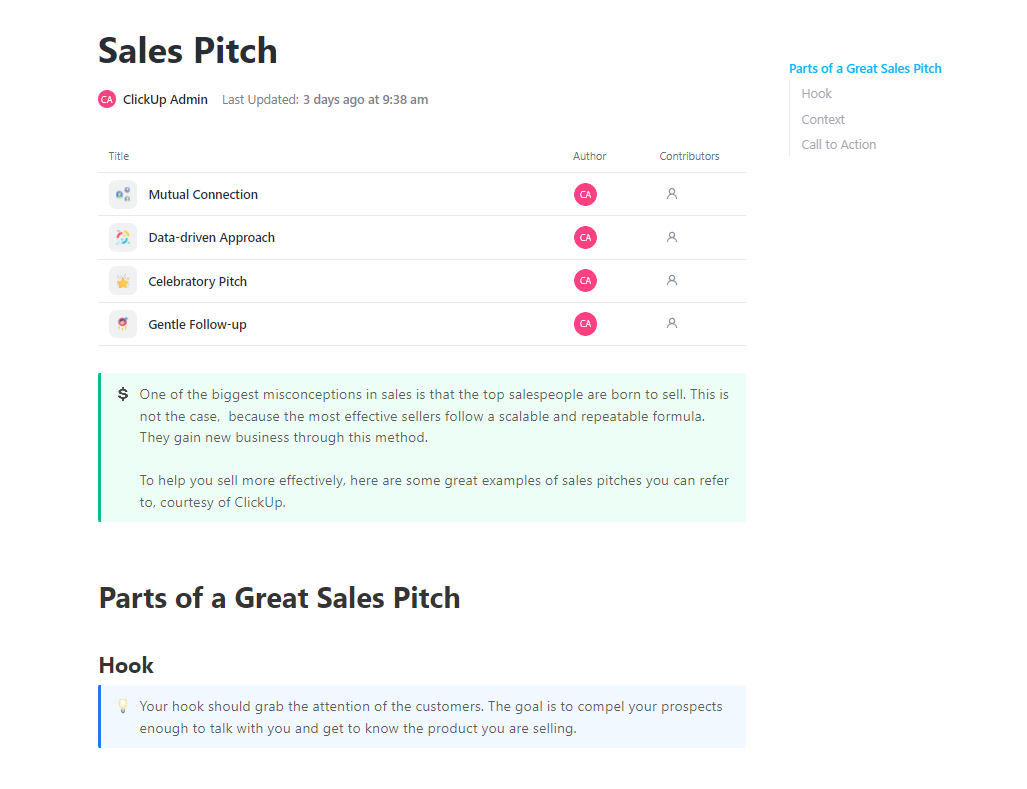Click the star icon beside Celebratory Pitch

[122, 280]
